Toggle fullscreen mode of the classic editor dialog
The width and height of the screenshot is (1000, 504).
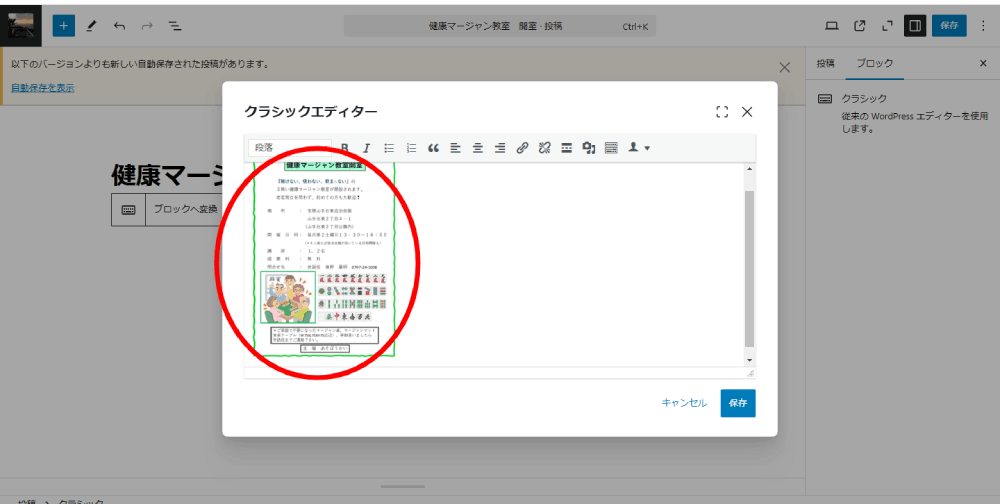coord(722,112)
